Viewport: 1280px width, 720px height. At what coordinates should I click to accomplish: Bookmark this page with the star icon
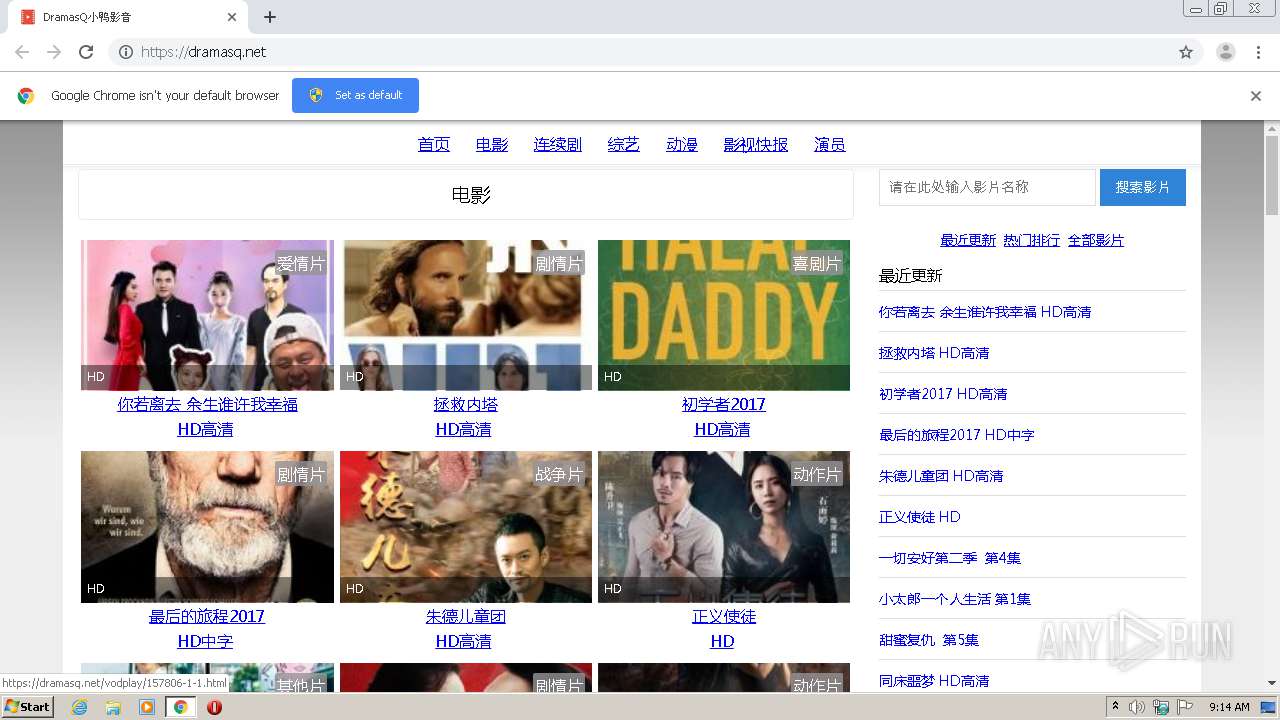[1186, 52]
